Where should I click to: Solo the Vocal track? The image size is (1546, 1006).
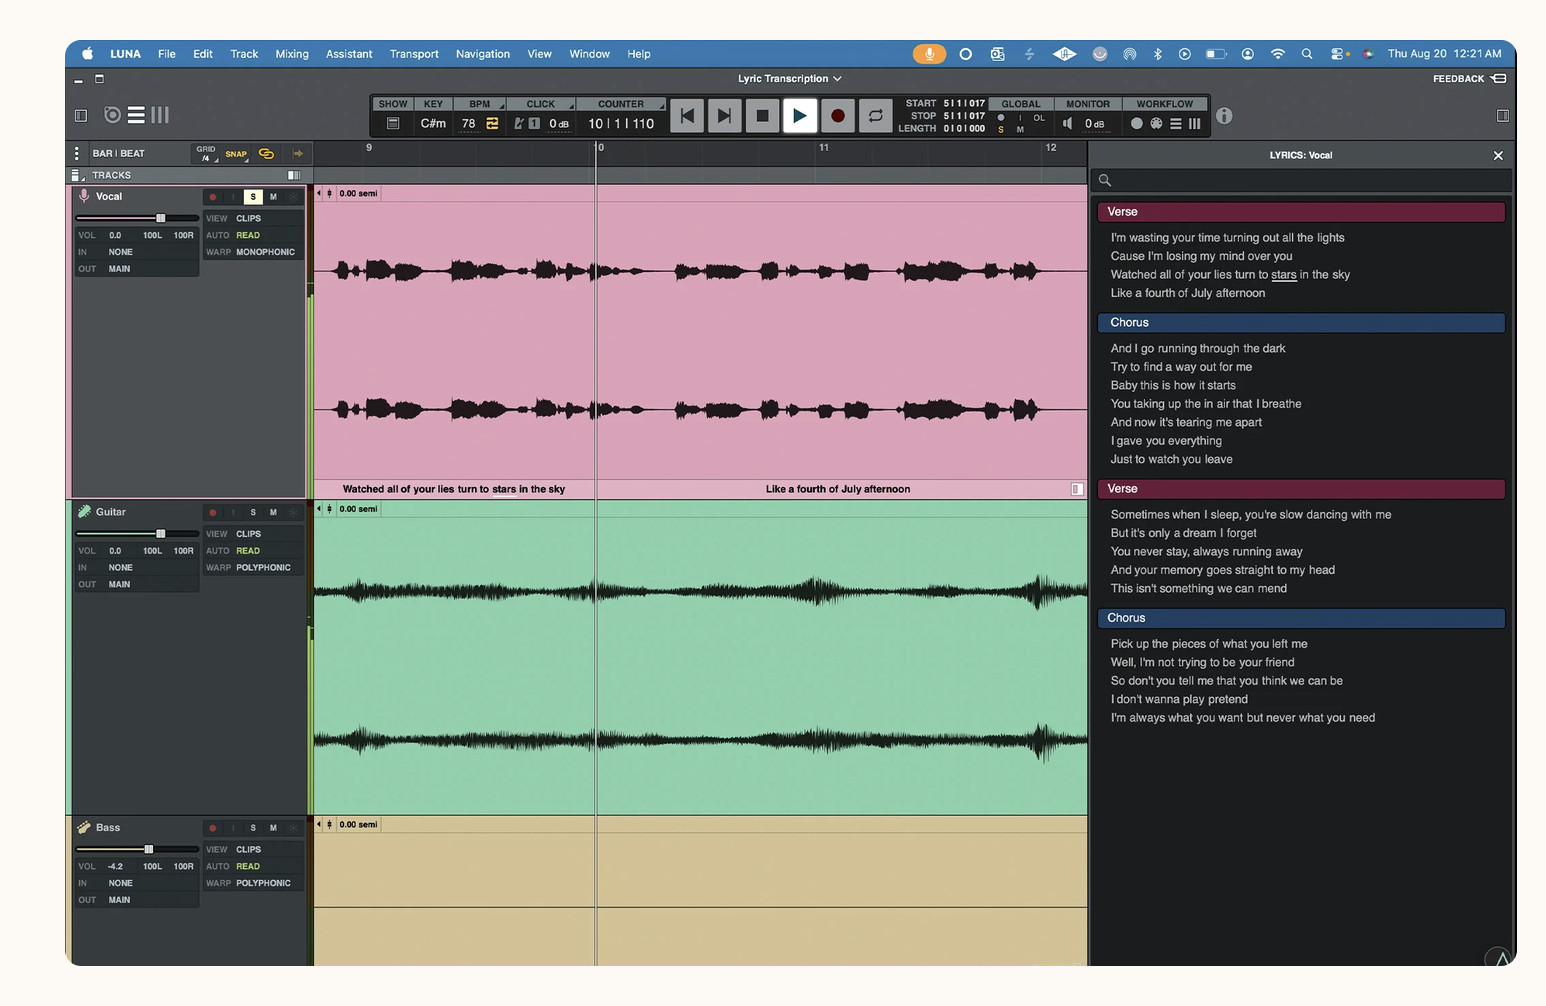253,197
